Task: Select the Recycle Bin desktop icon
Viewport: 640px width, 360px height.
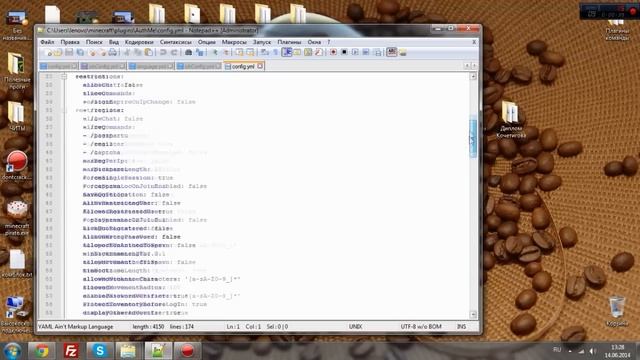Action: point(616,312)
